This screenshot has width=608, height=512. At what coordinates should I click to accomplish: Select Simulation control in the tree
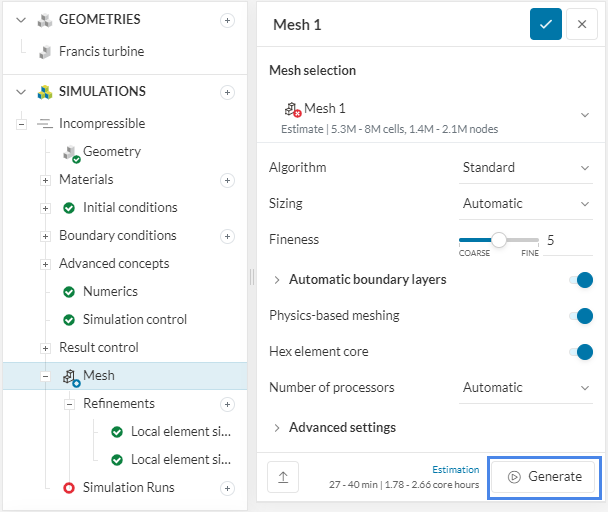point(135,320)
